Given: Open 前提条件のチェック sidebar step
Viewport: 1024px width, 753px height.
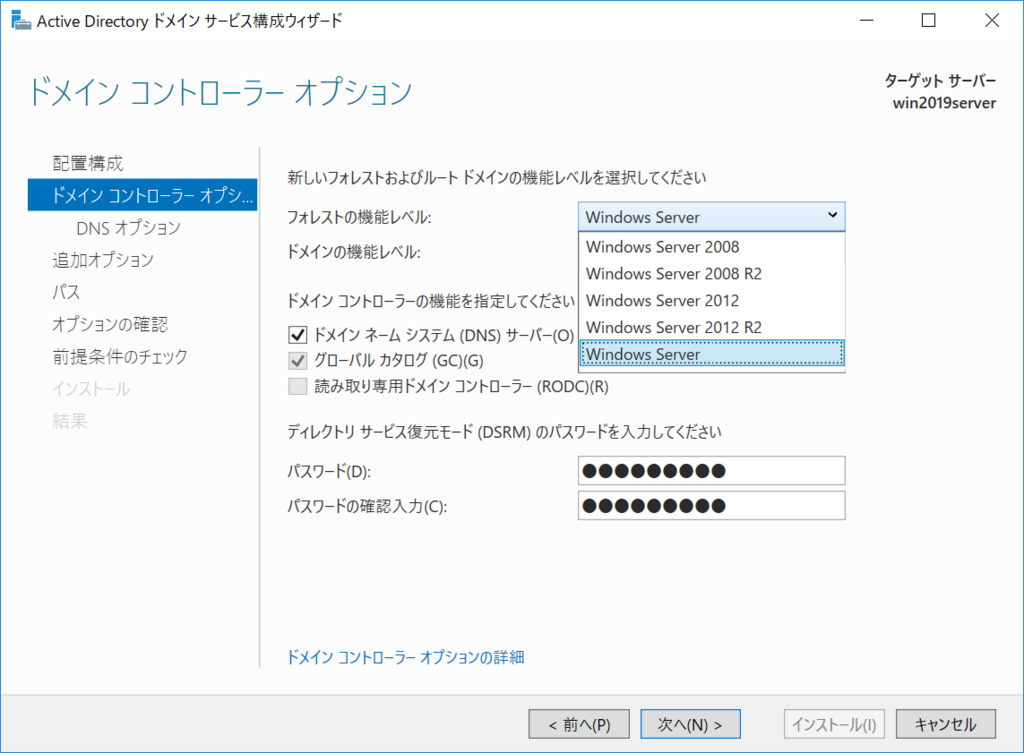Looking at the screenshot, I should (x=120, y=356).
